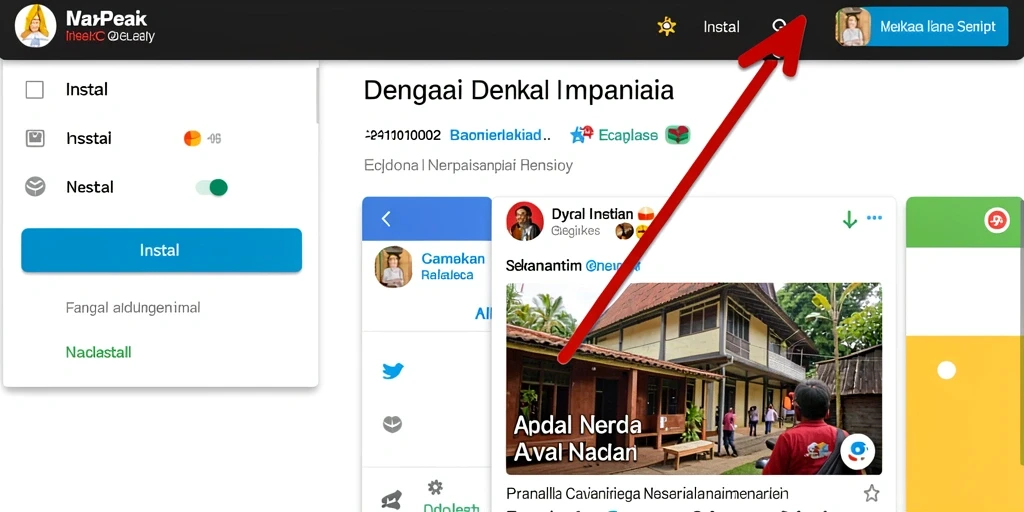Click the round badge on the photo
The height and width of the screenshot is (512, 1024).
857,452
